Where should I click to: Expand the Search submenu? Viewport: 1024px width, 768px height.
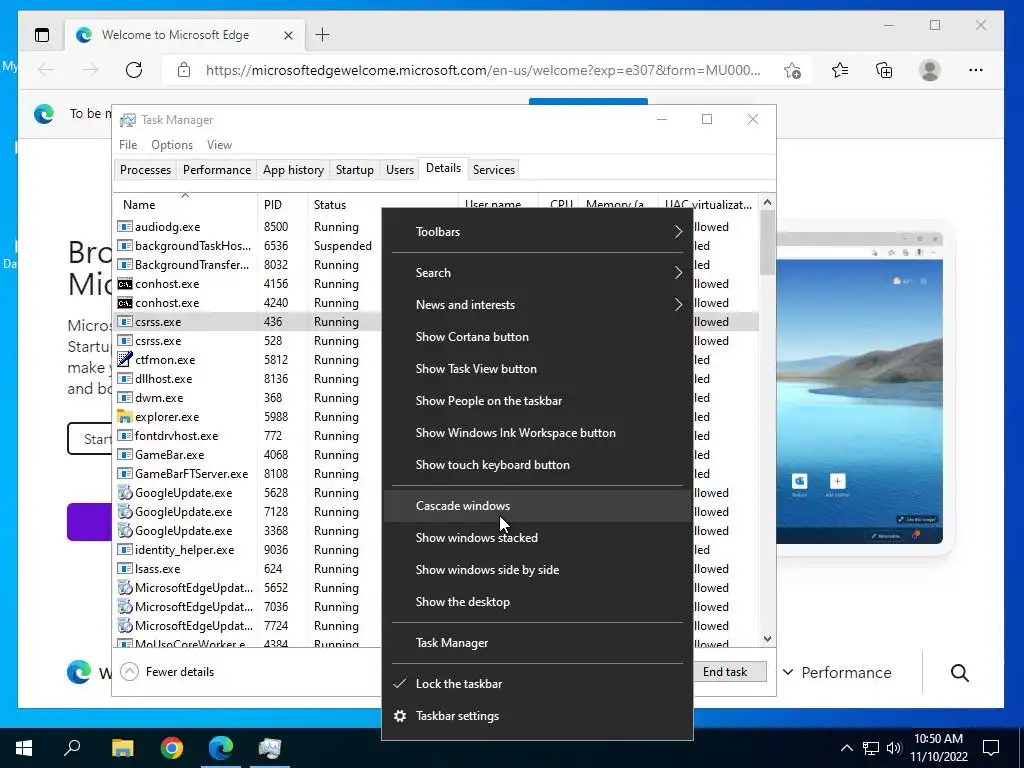click(x=537, y=273)
